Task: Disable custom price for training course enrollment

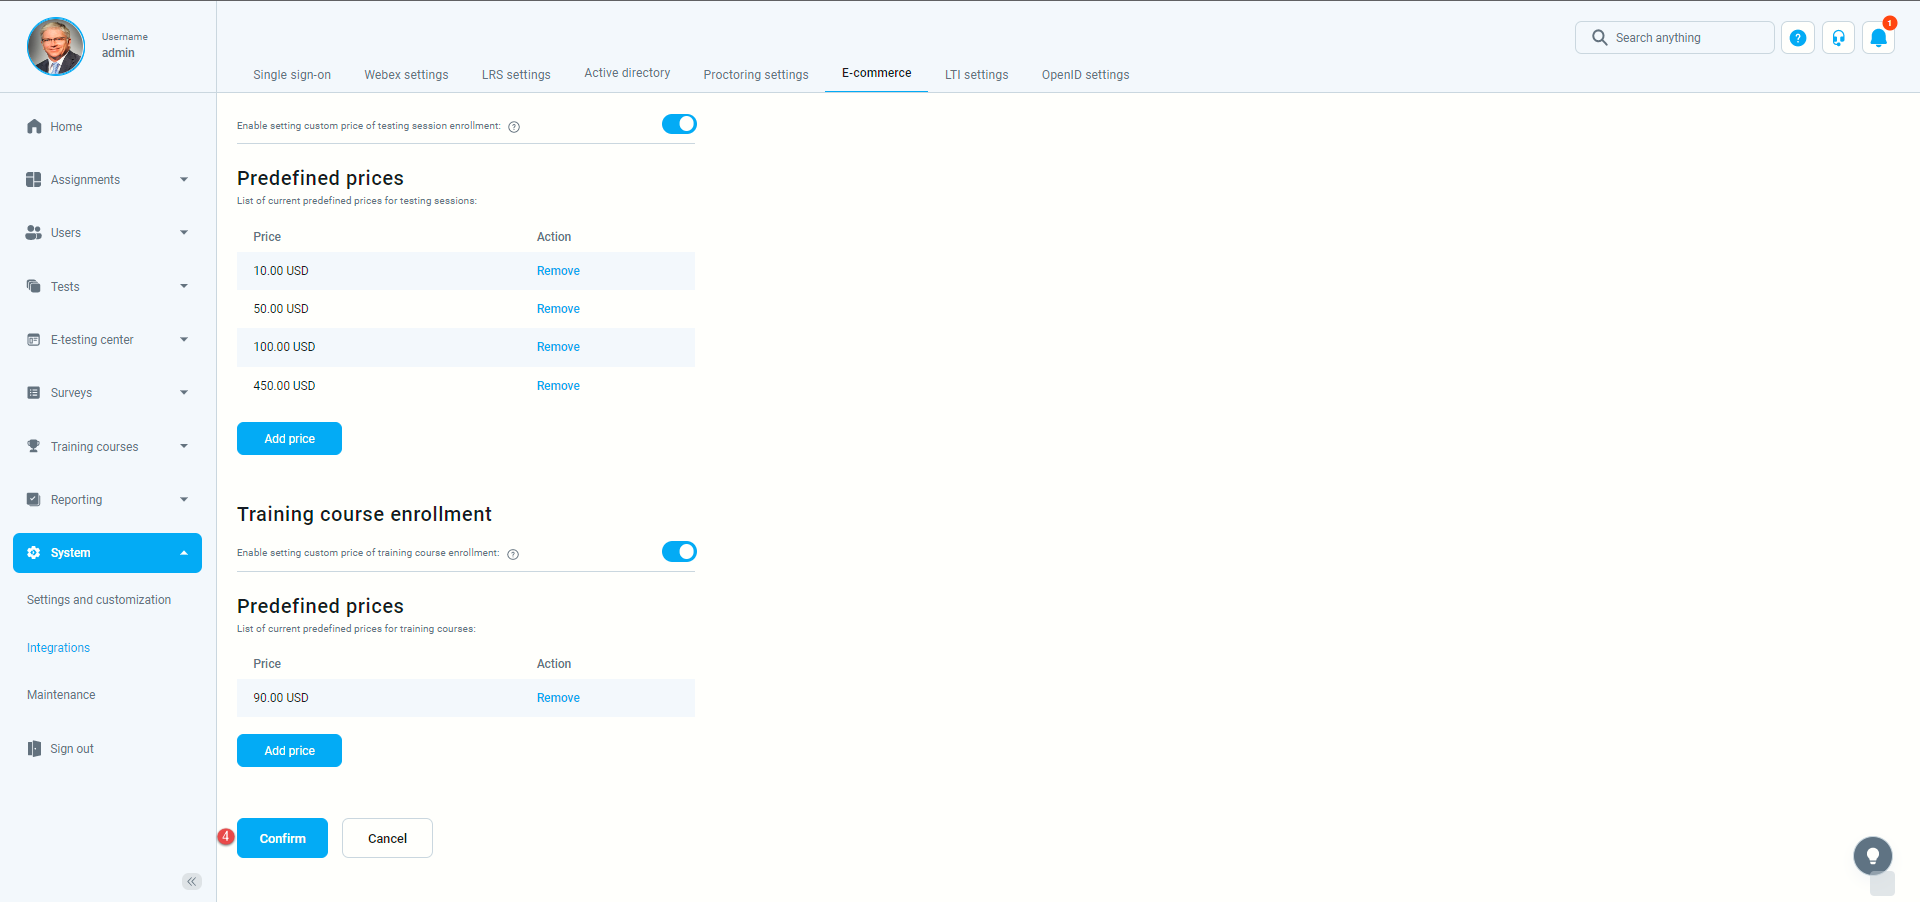Action: 679,552
